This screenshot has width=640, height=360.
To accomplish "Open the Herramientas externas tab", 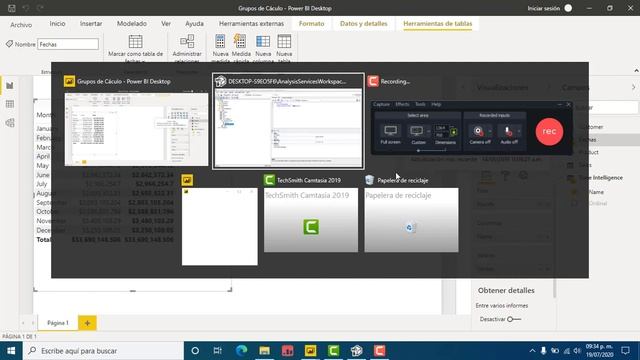I will point(251,24).
